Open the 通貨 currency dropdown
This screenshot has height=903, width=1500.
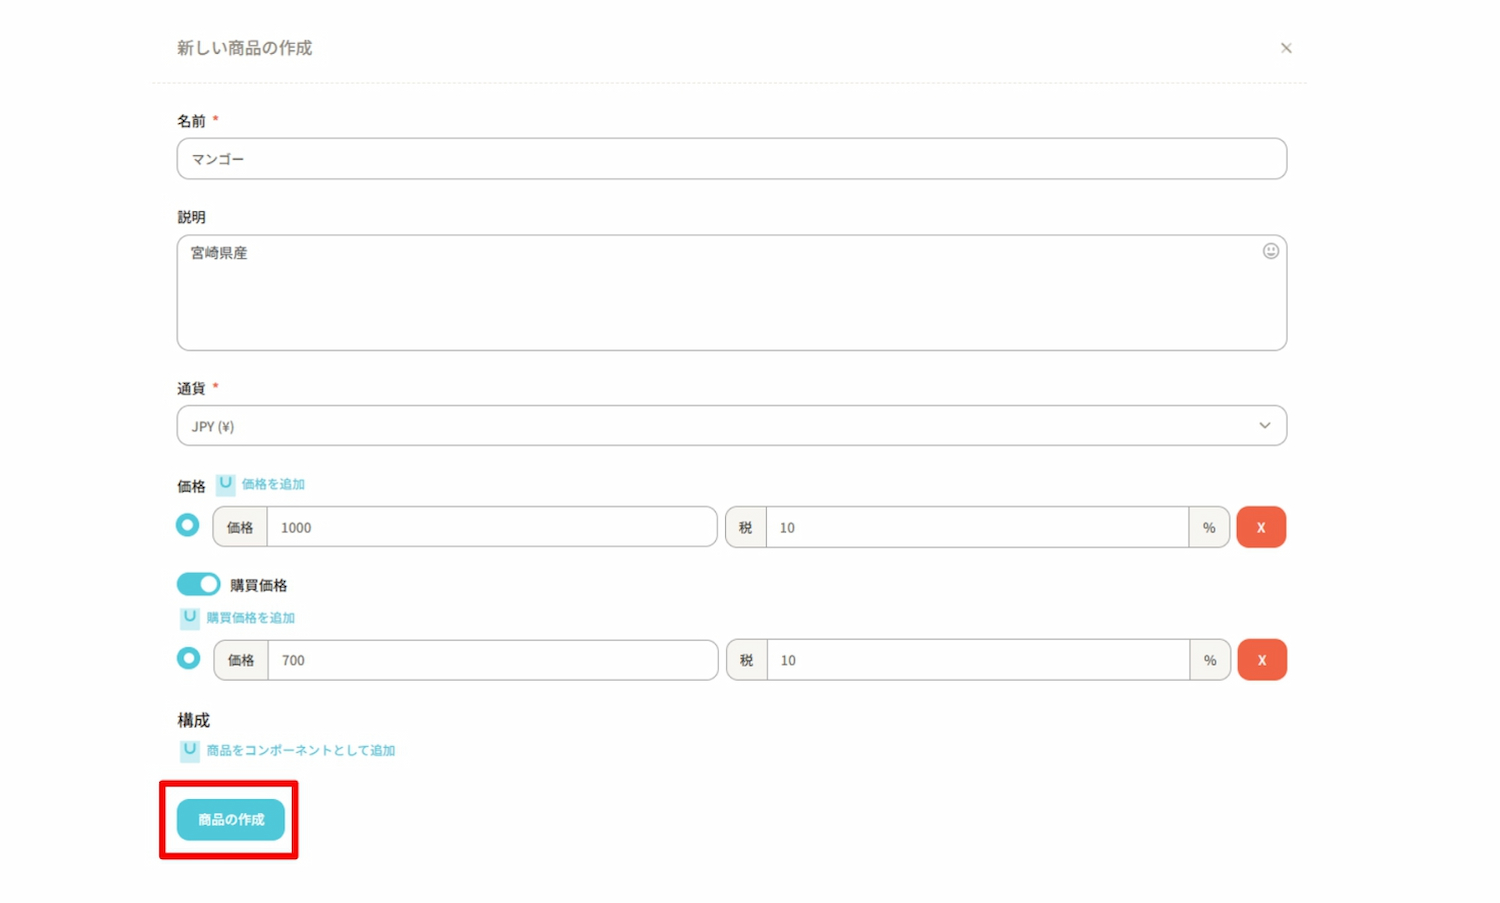tap(731, 426)
